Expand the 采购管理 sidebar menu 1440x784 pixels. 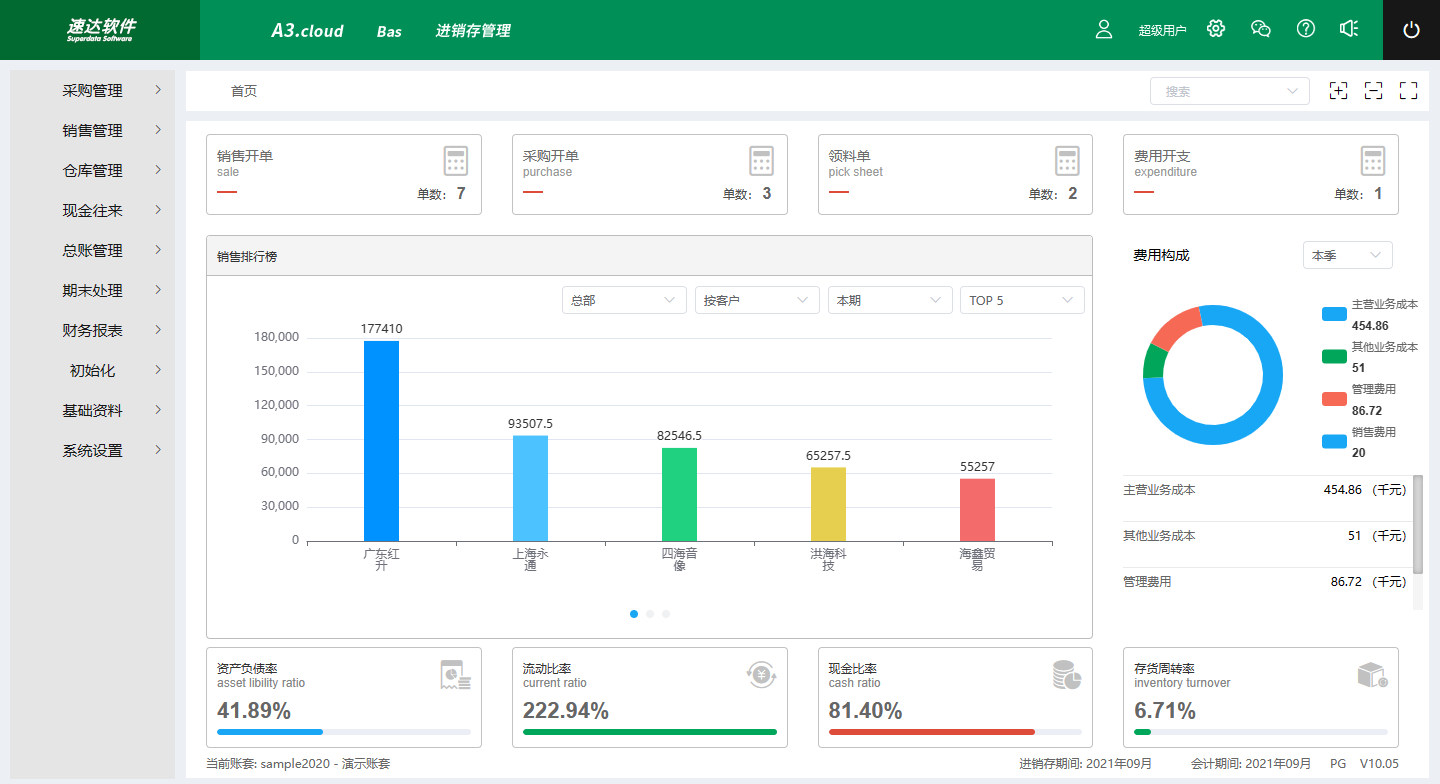tap(91, 90)
